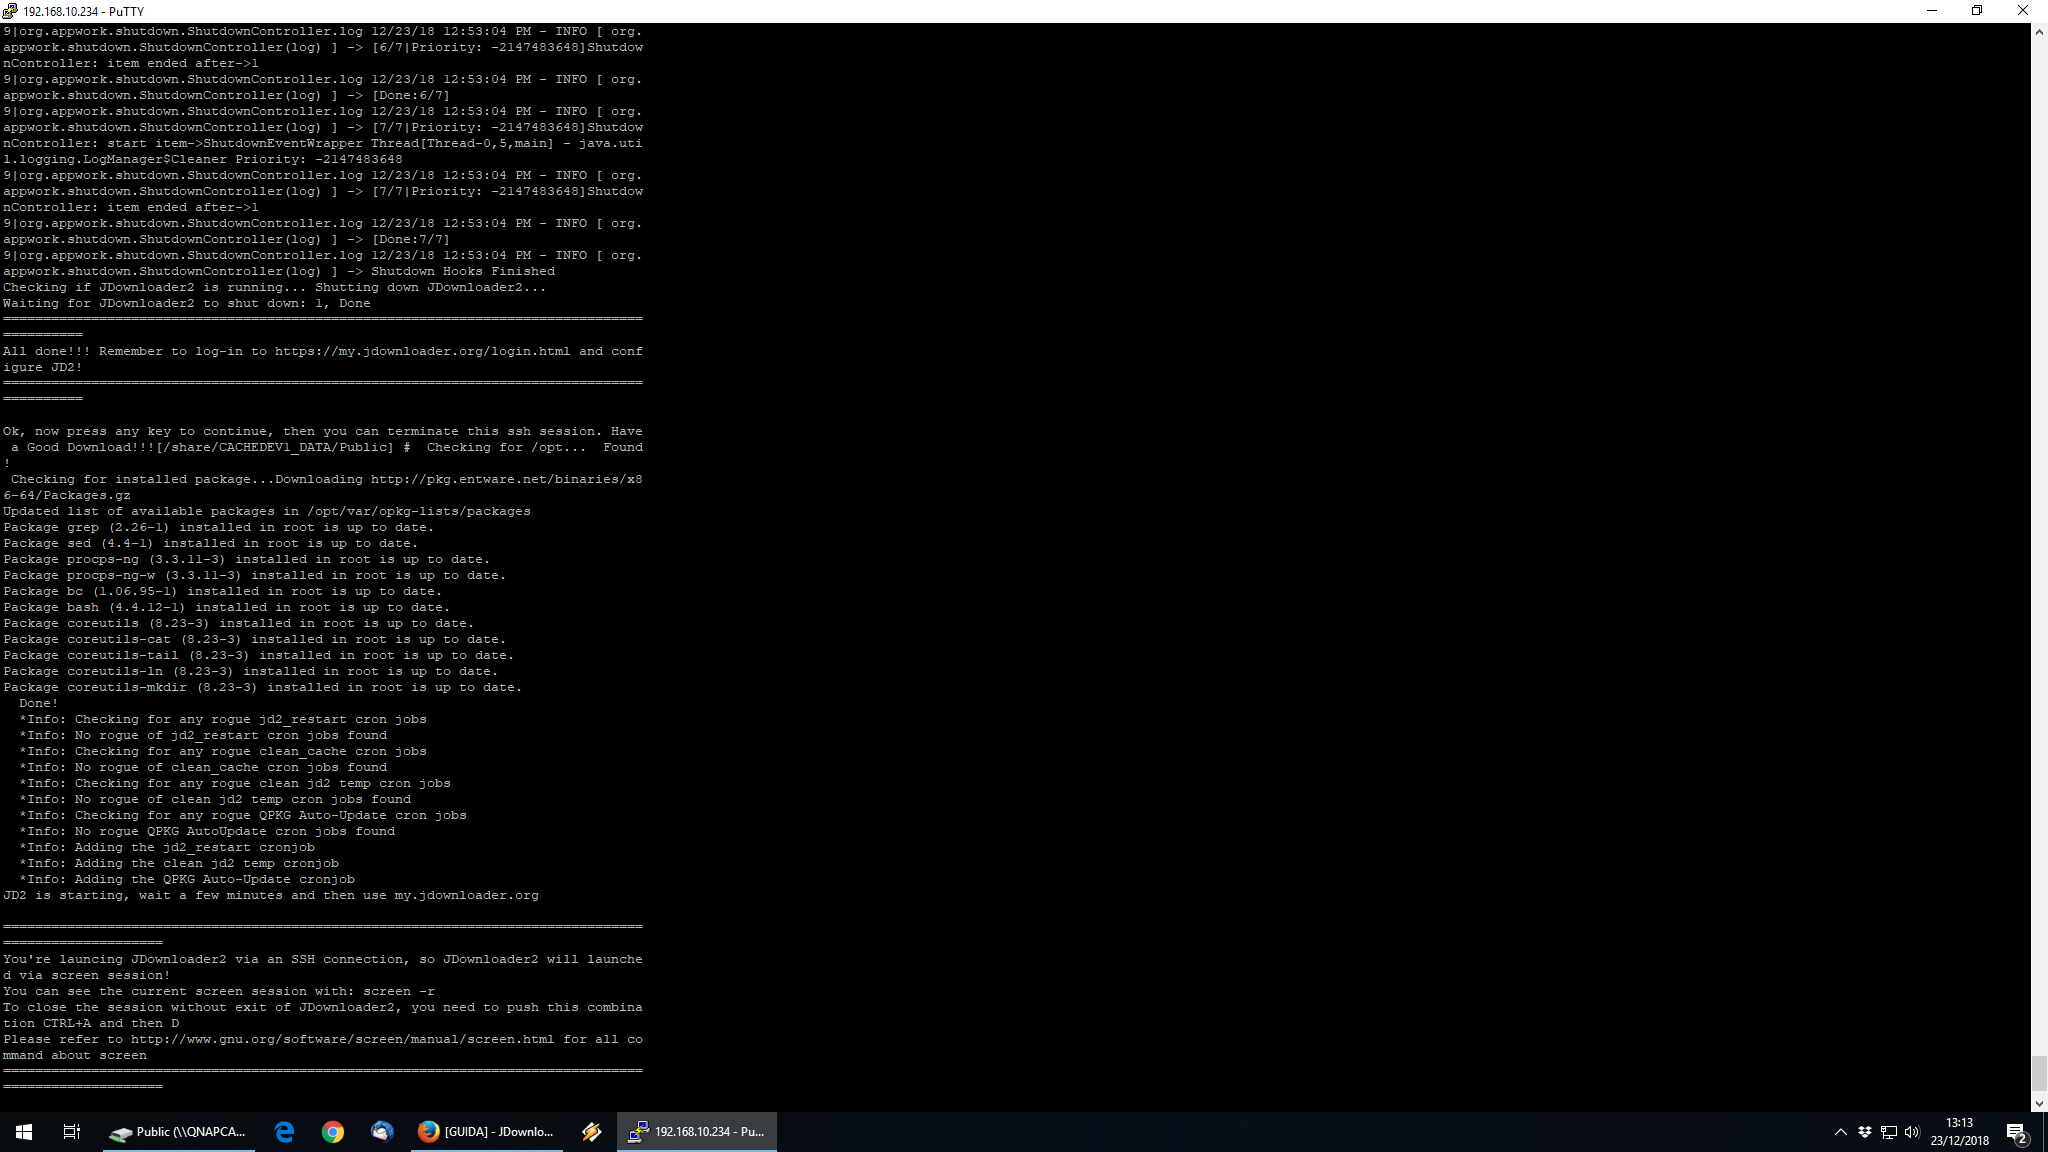Expand hidden system tray icons chevron

1840,1132
